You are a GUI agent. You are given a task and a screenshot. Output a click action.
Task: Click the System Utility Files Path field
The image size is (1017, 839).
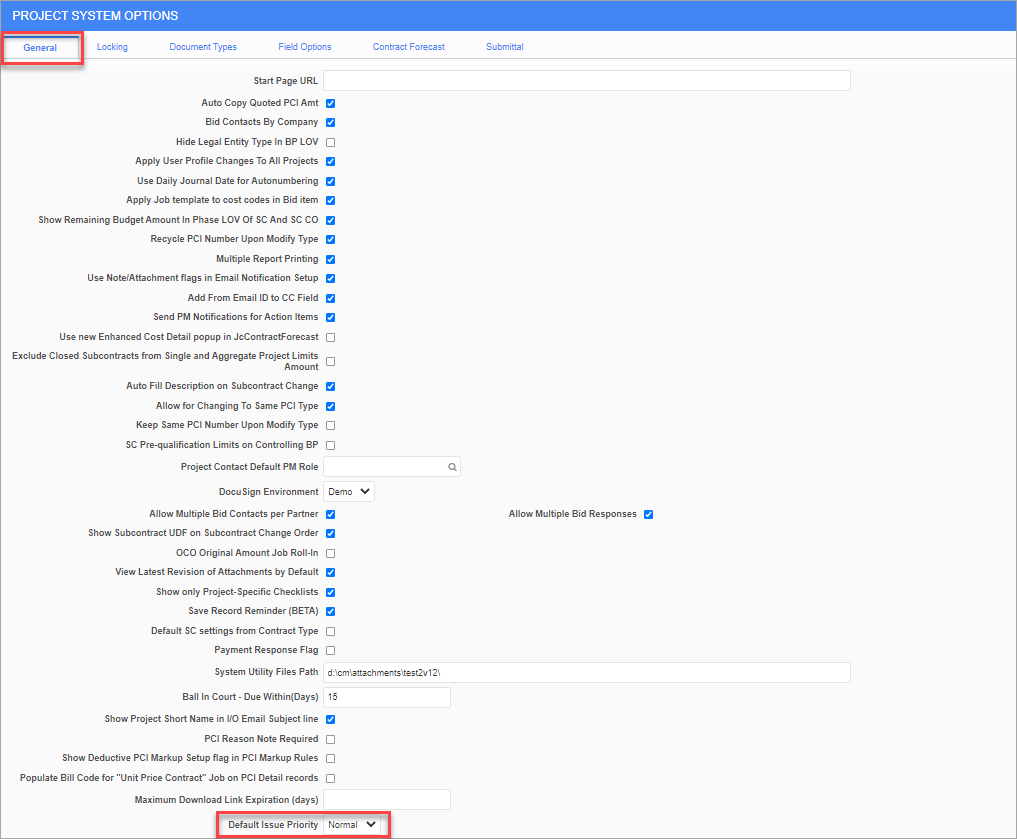click(x=587, y=672)
